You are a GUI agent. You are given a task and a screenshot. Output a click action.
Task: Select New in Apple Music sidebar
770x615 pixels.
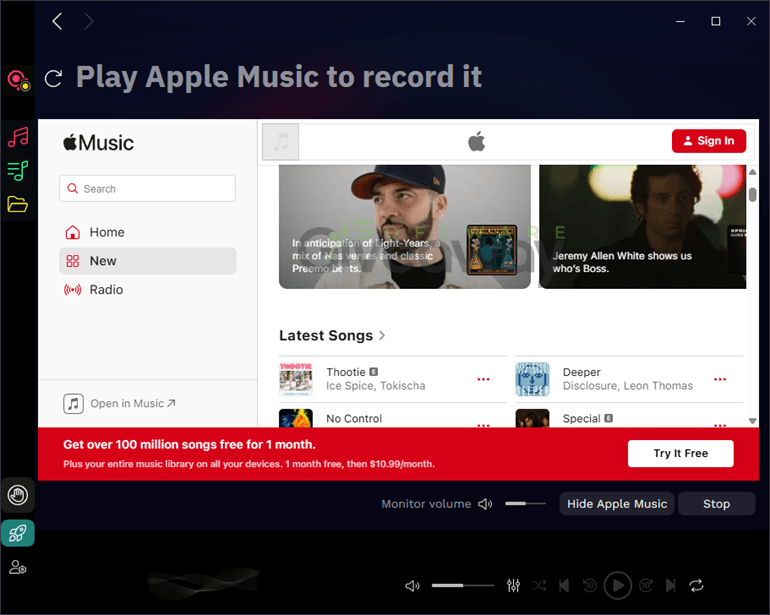coord(148,261)
